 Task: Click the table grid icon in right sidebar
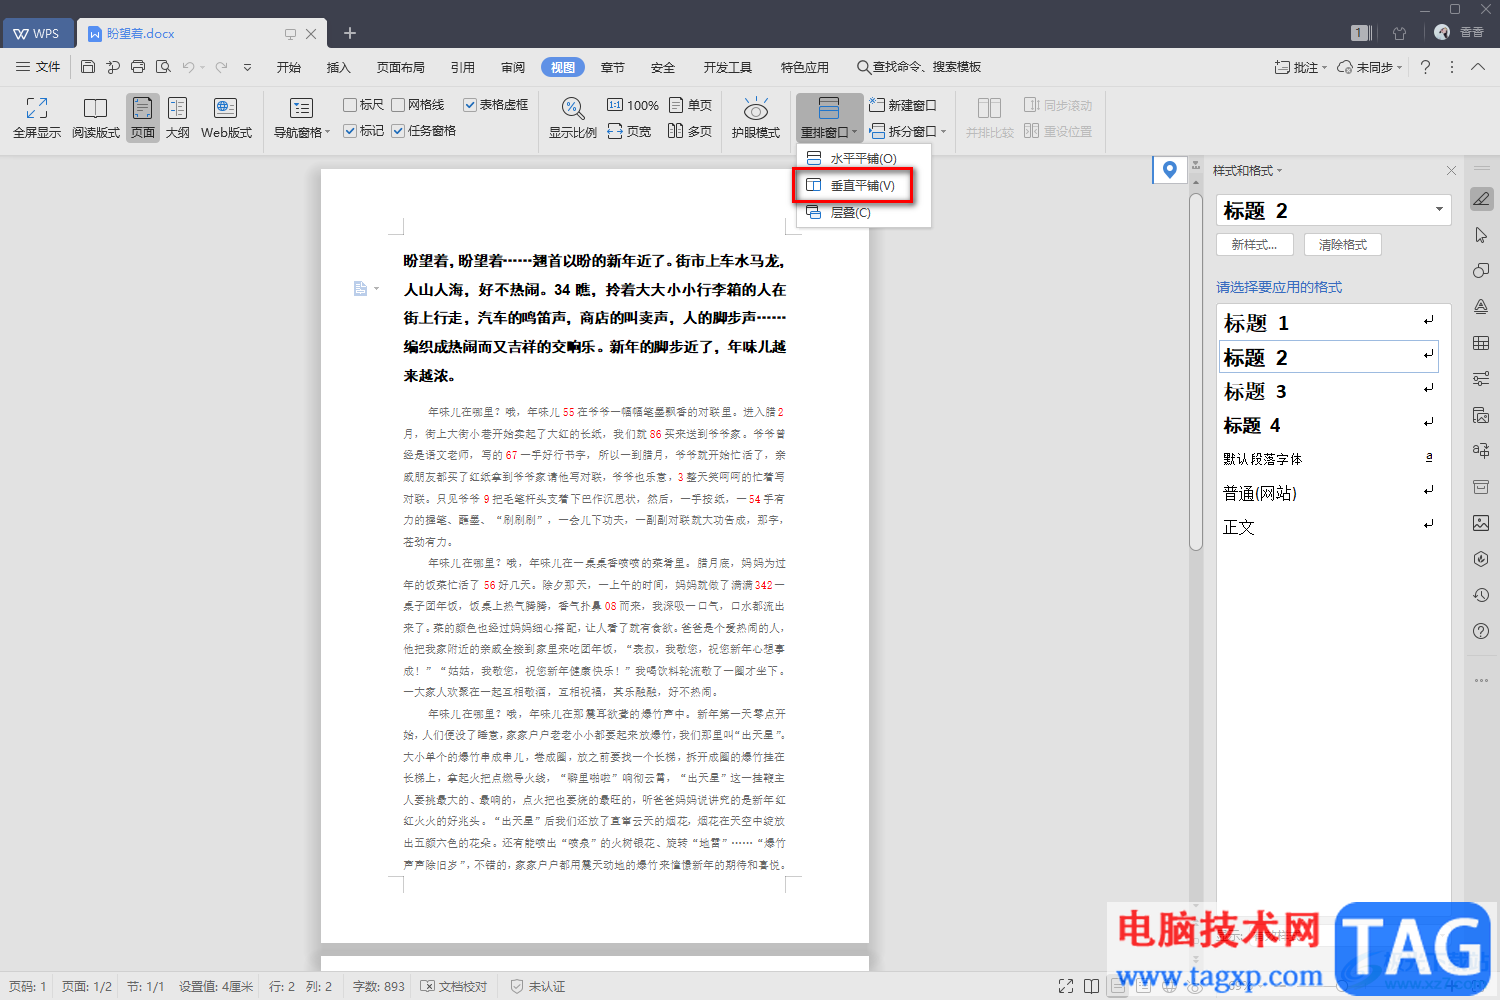1481,343
